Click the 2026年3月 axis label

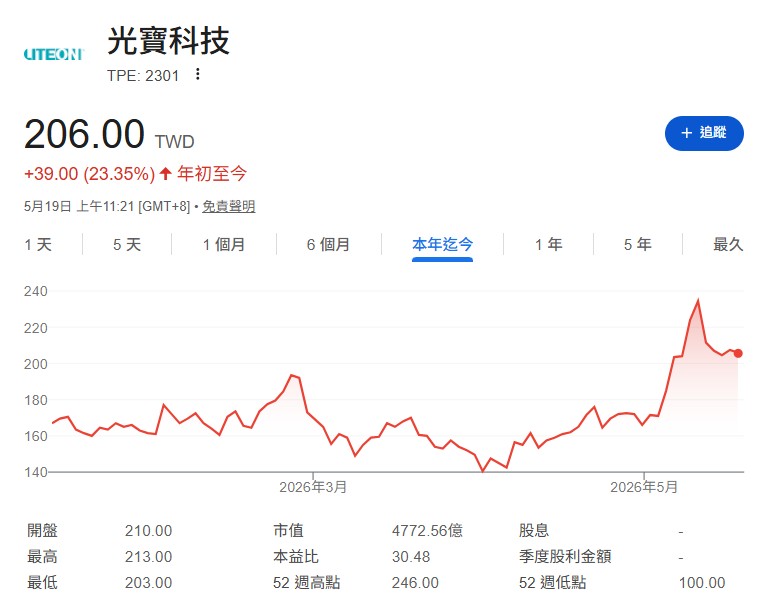point(313,487)
